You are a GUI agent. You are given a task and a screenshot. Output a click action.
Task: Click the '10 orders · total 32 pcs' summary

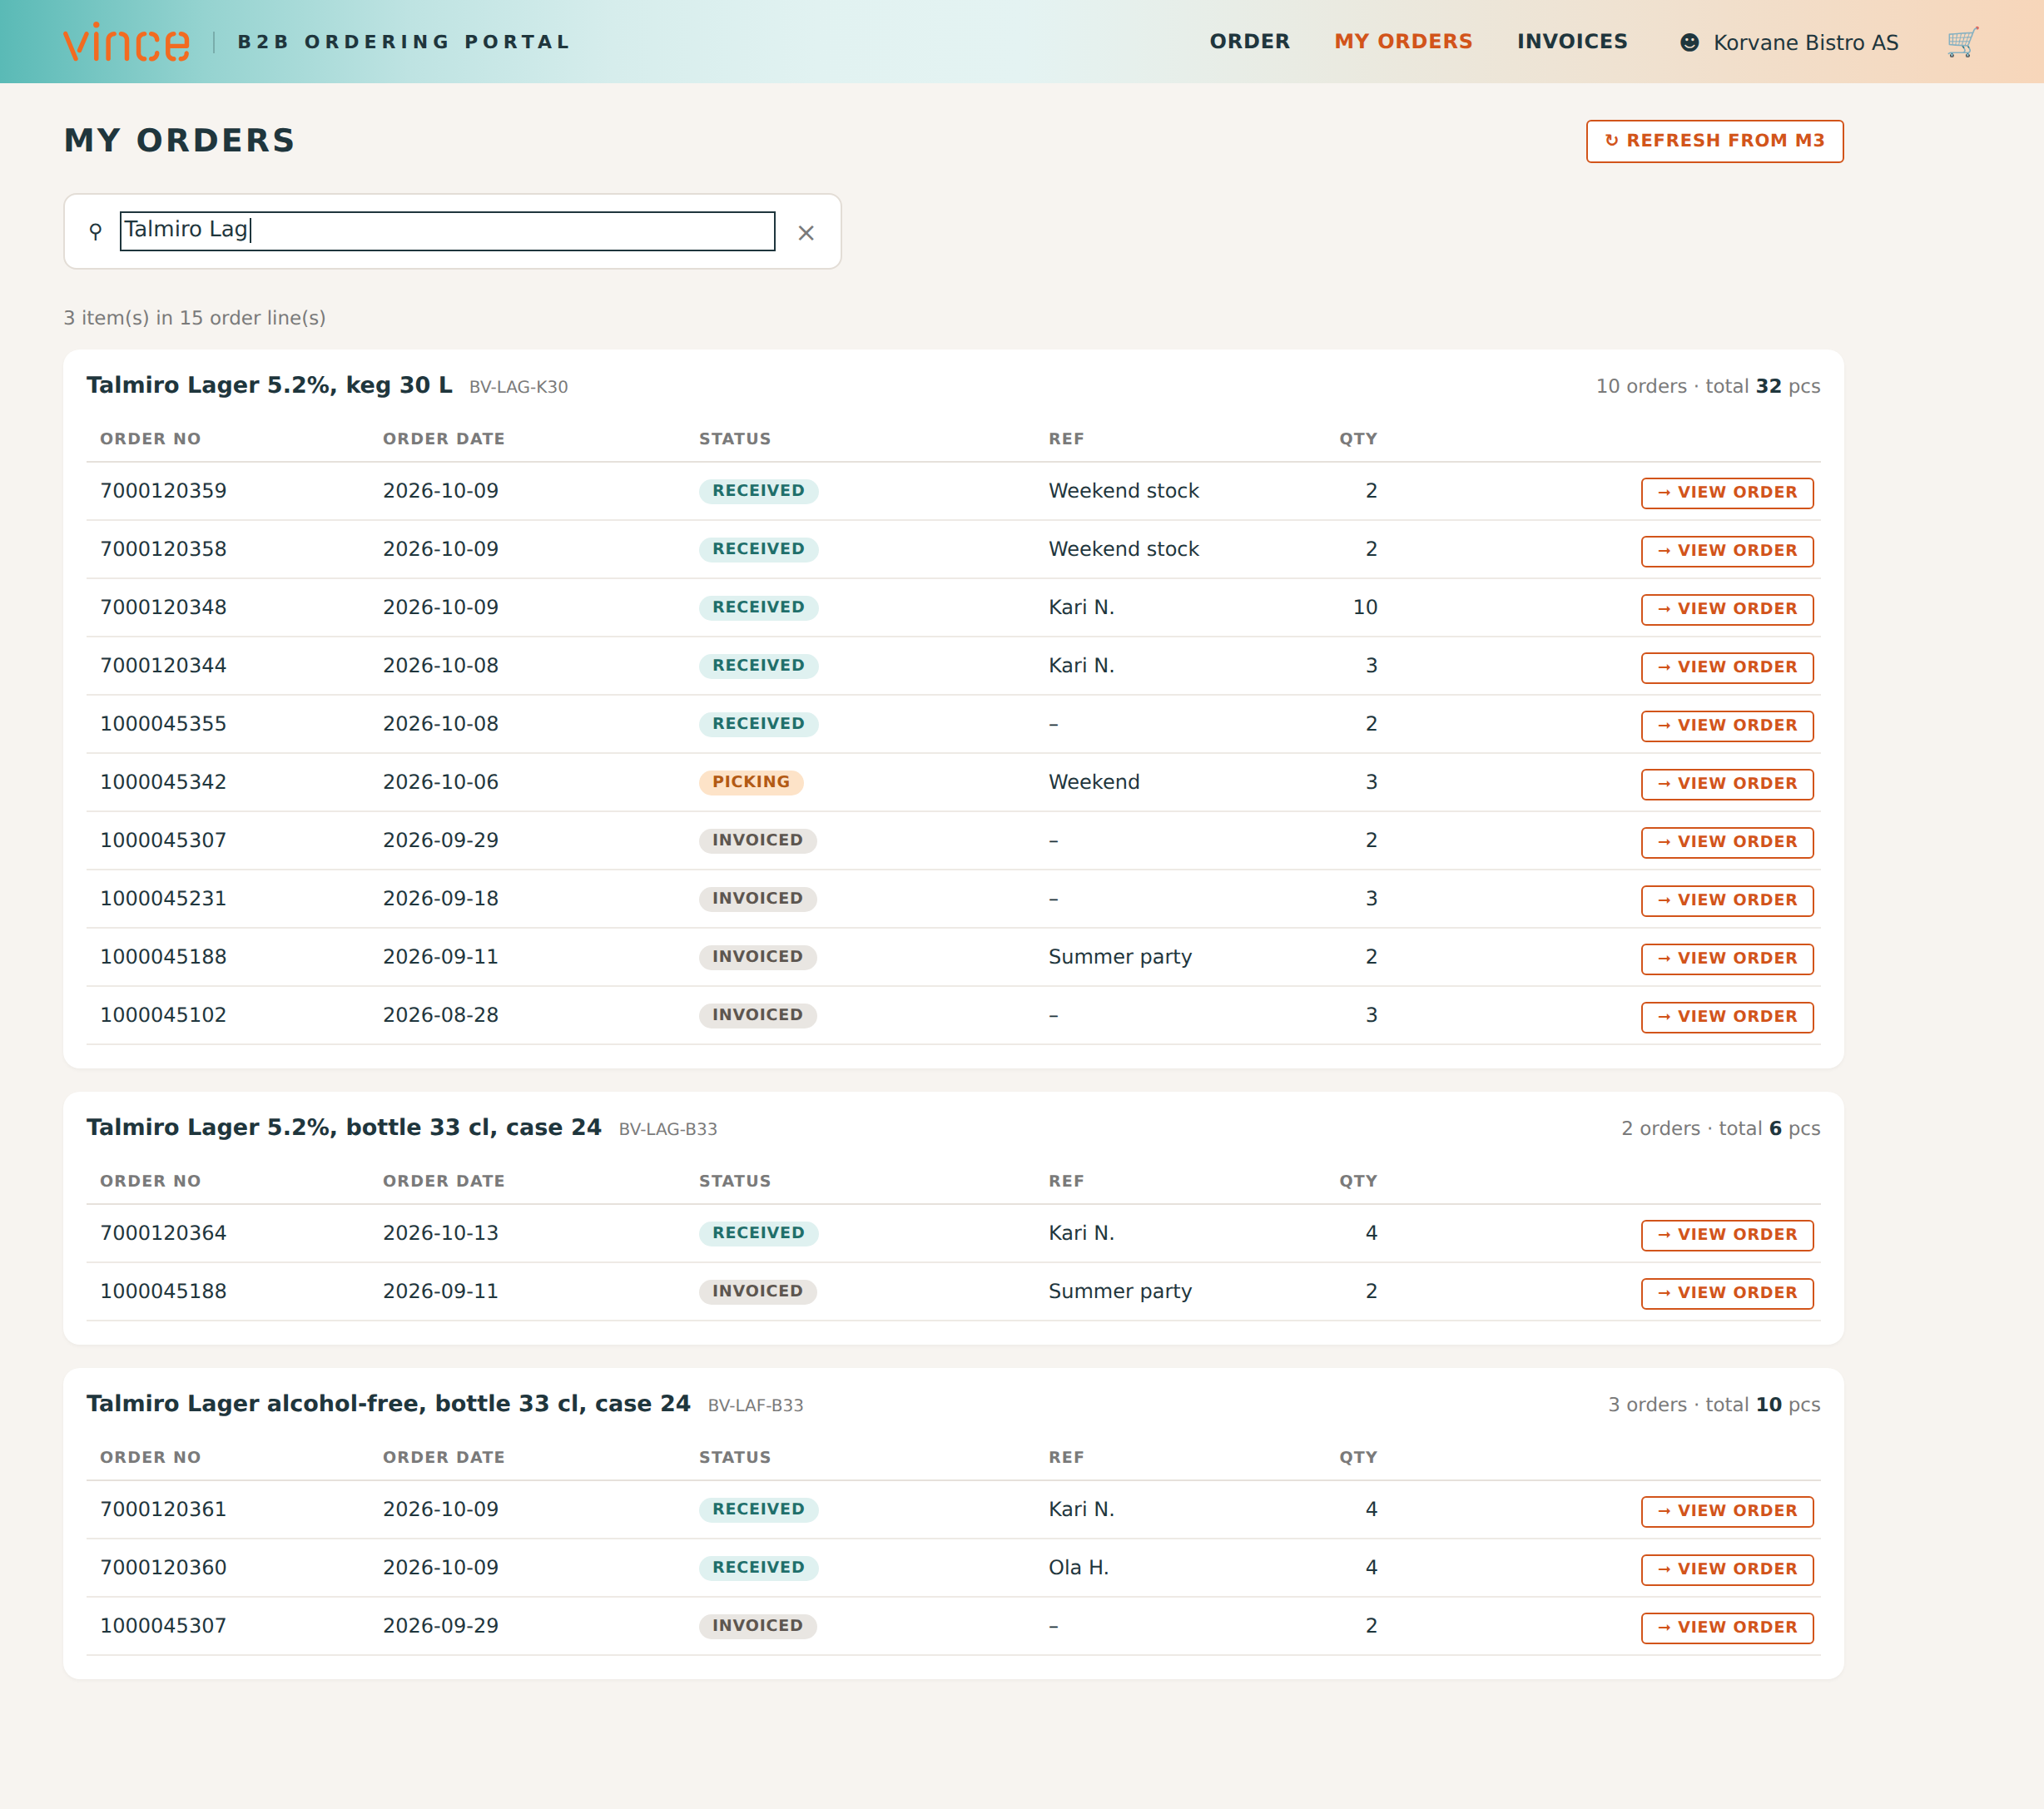1707,386
